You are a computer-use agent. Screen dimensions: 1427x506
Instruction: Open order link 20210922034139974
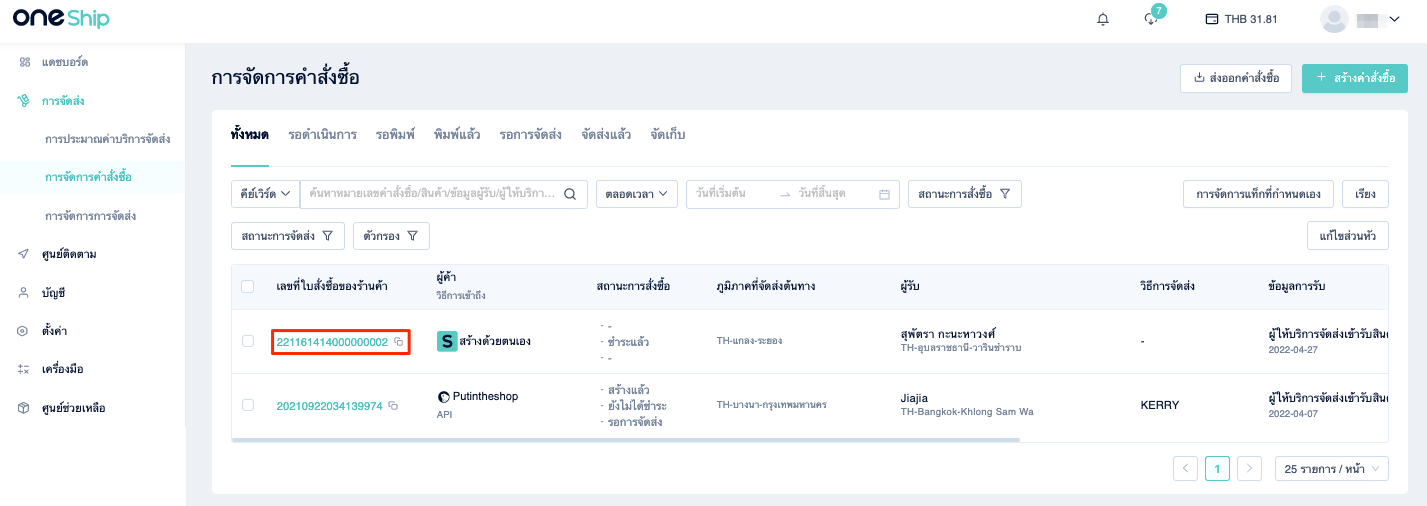[330, 406]
